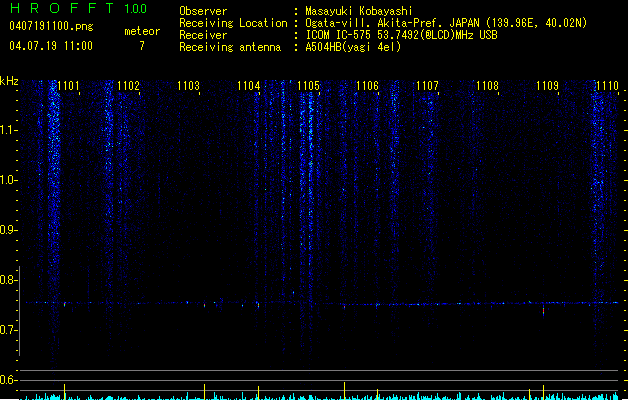
Task: Click the 0.8 kHz axis label
Action: tap(8, 280)
